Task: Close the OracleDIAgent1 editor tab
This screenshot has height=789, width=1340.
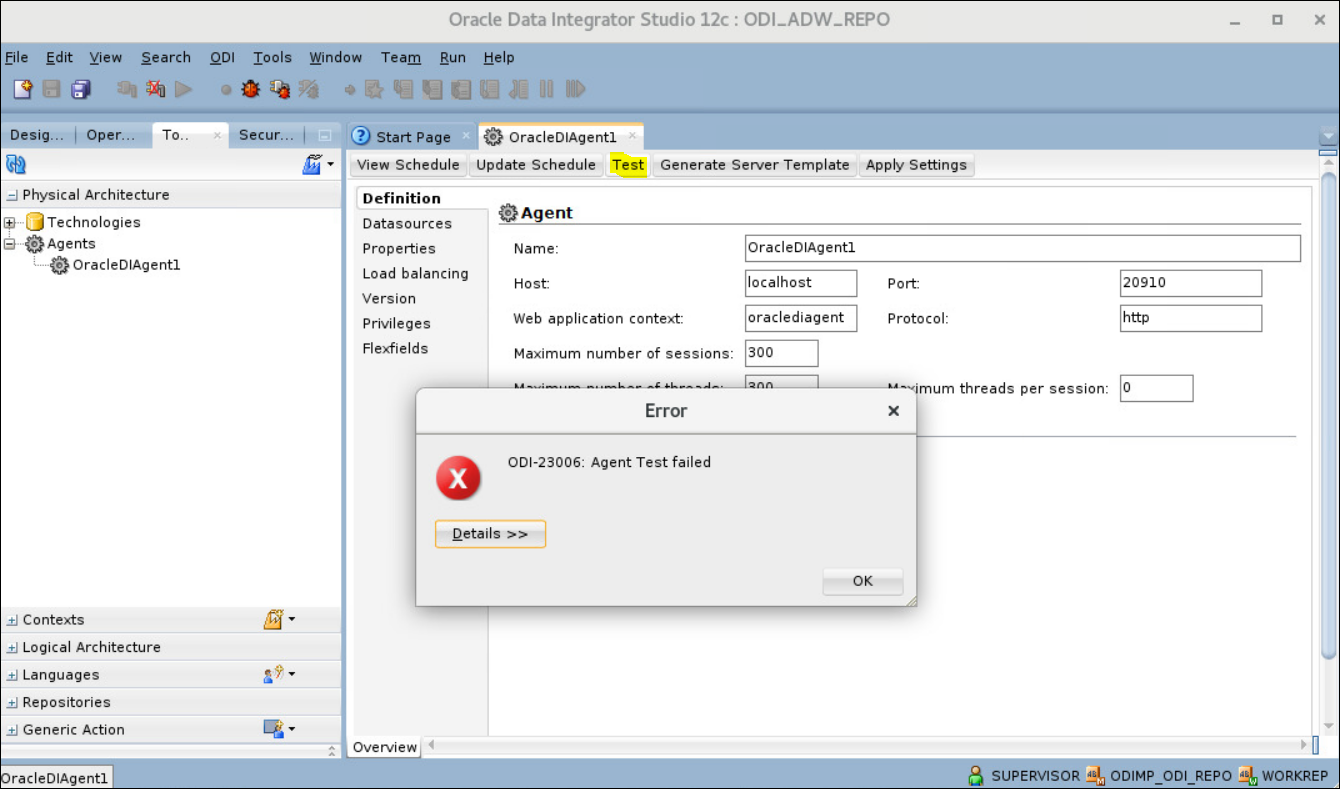Action: (x=632, y=135)
